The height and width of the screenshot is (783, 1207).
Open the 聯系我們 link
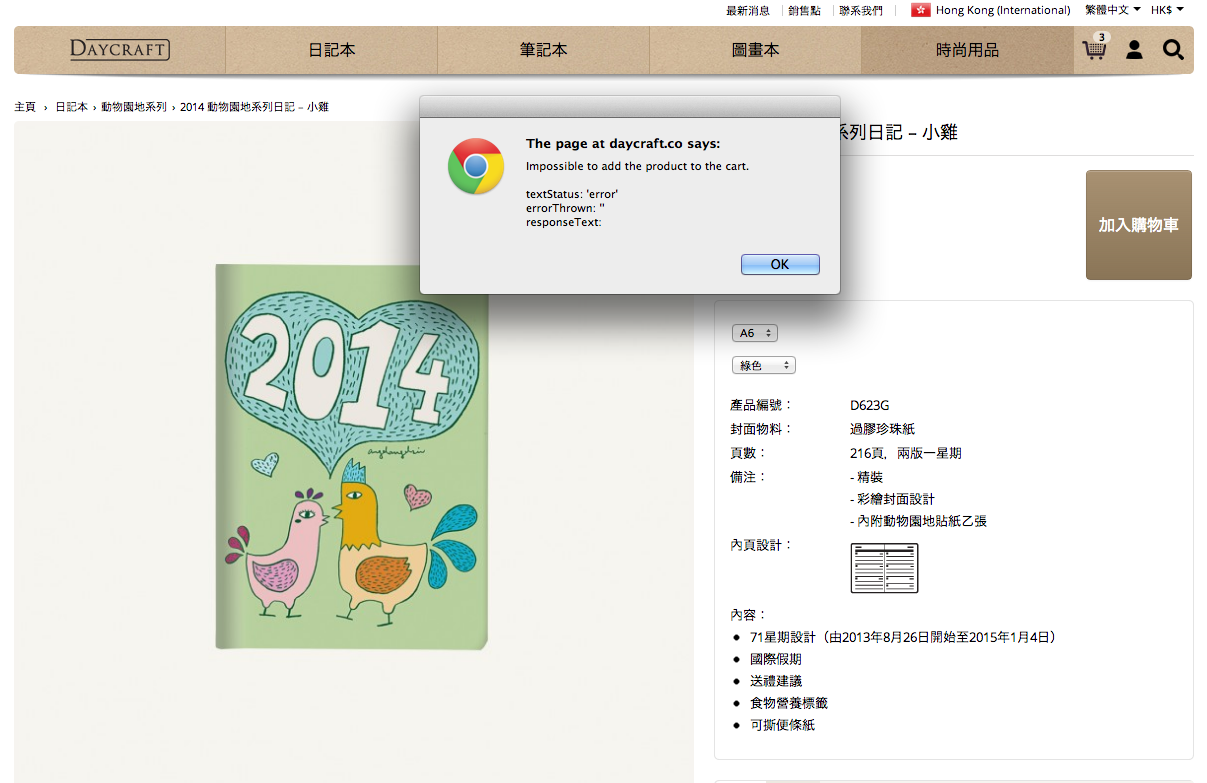pos(861,10)
